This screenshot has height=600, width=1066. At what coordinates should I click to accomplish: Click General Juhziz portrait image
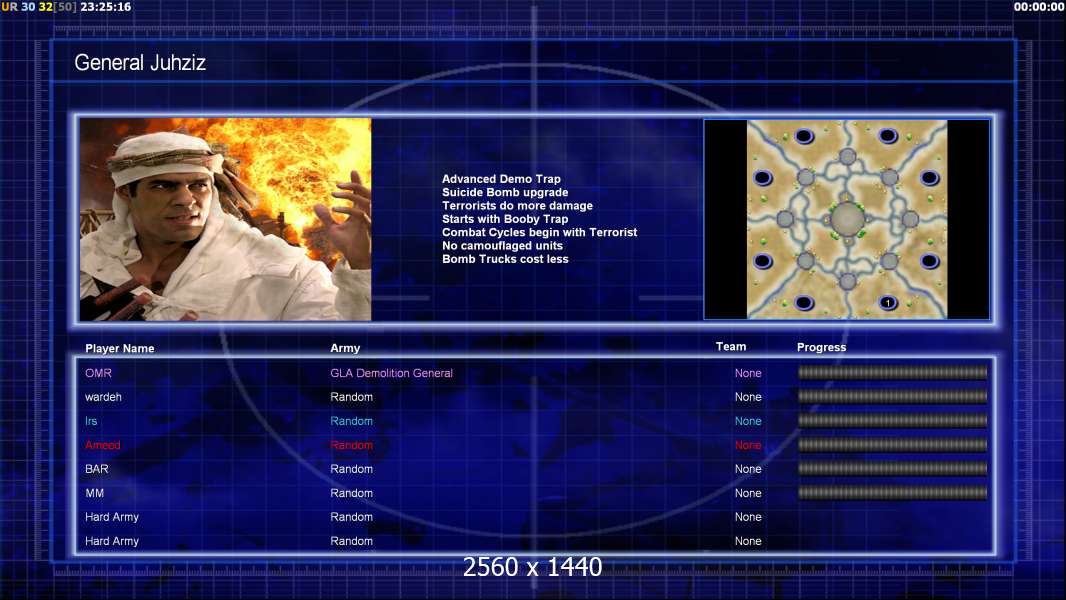point(226,219)
